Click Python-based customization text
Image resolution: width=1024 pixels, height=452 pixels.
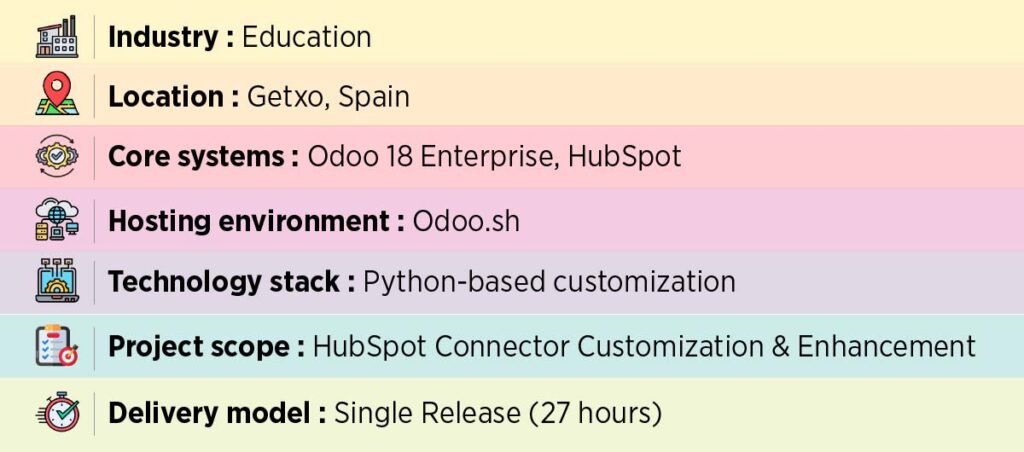(549, 282)
